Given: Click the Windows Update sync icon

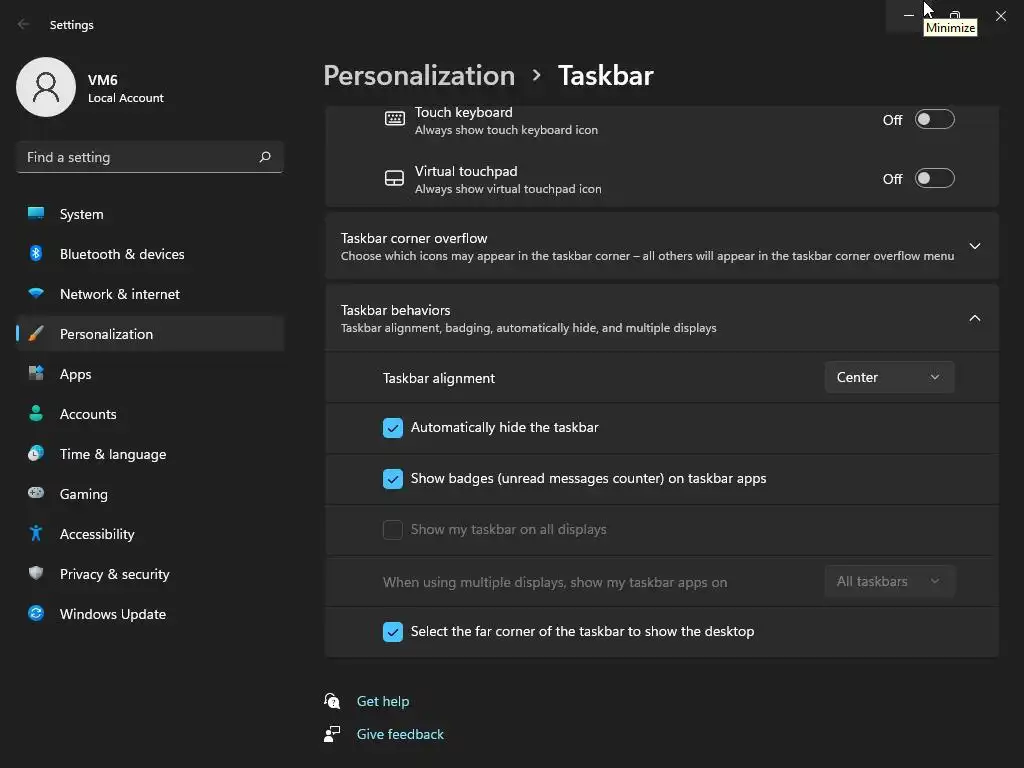Looking at the screenshot, I should (36, 614).
